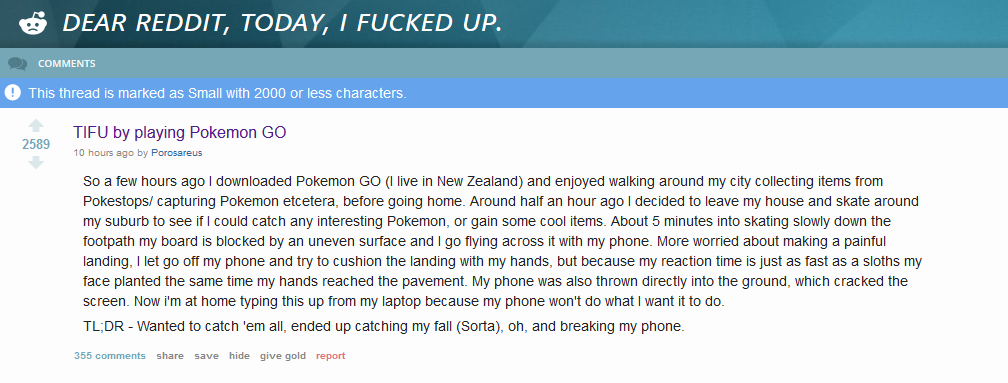Open post titled TIFU by playing Pokemon GO

pyautogui.click(x=179, y=133)
